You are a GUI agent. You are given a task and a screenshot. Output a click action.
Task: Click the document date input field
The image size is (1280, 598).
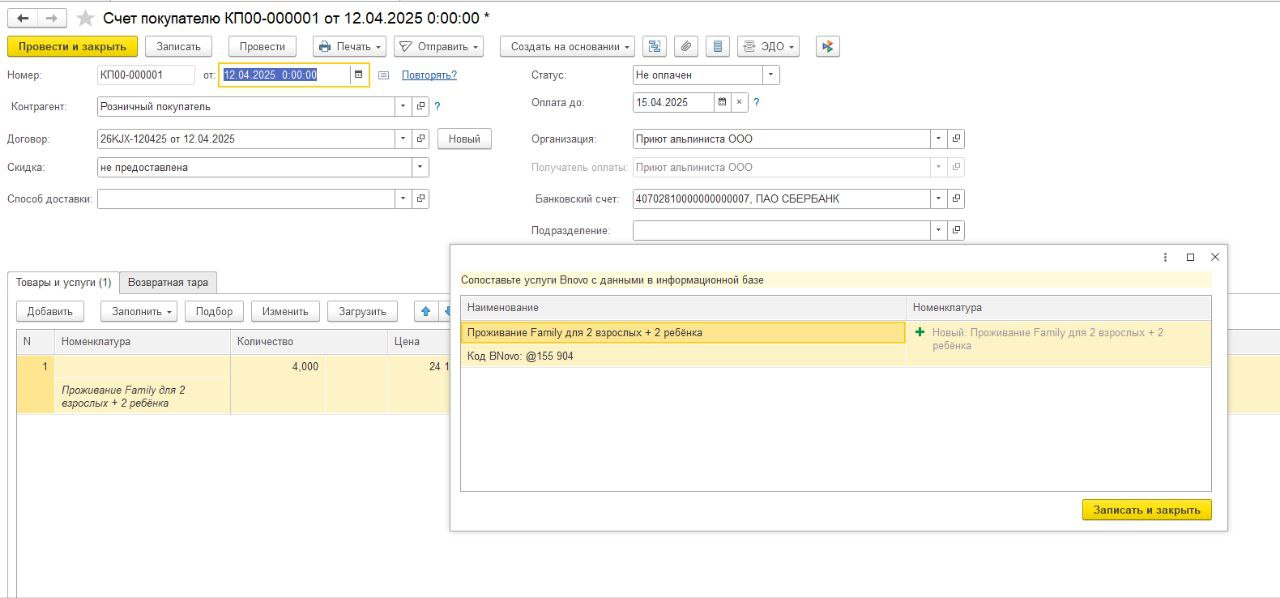(x=285, y=75)
